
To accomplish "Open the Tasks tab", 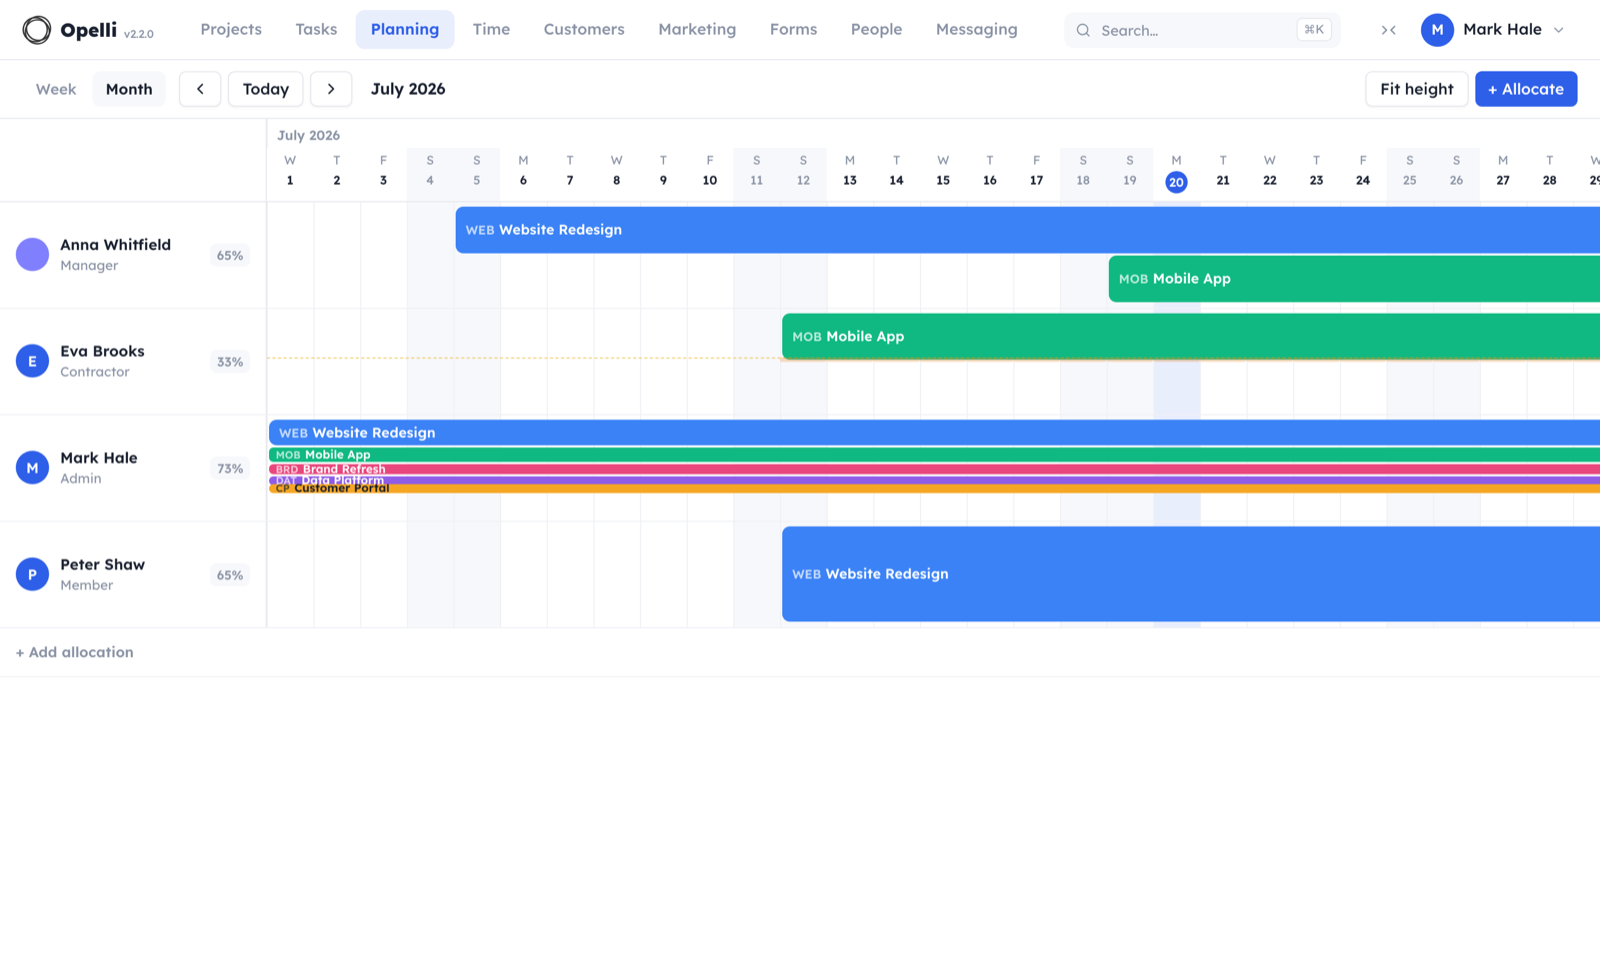I will pyautogui.click(x=316, y=30).
